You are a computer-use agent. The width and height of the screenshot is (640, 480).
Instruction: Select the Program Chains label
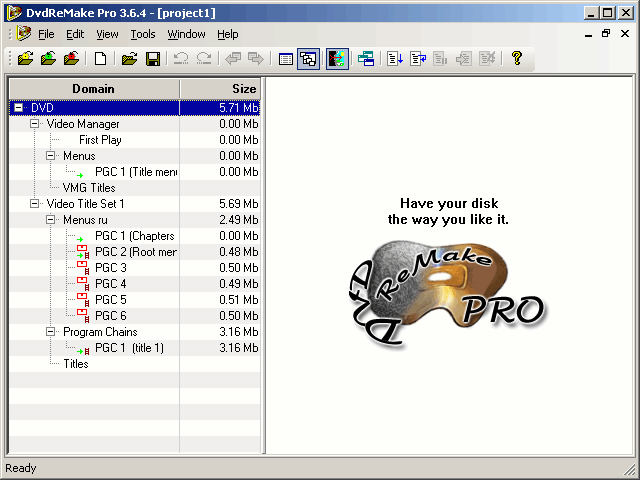(100, 332)
